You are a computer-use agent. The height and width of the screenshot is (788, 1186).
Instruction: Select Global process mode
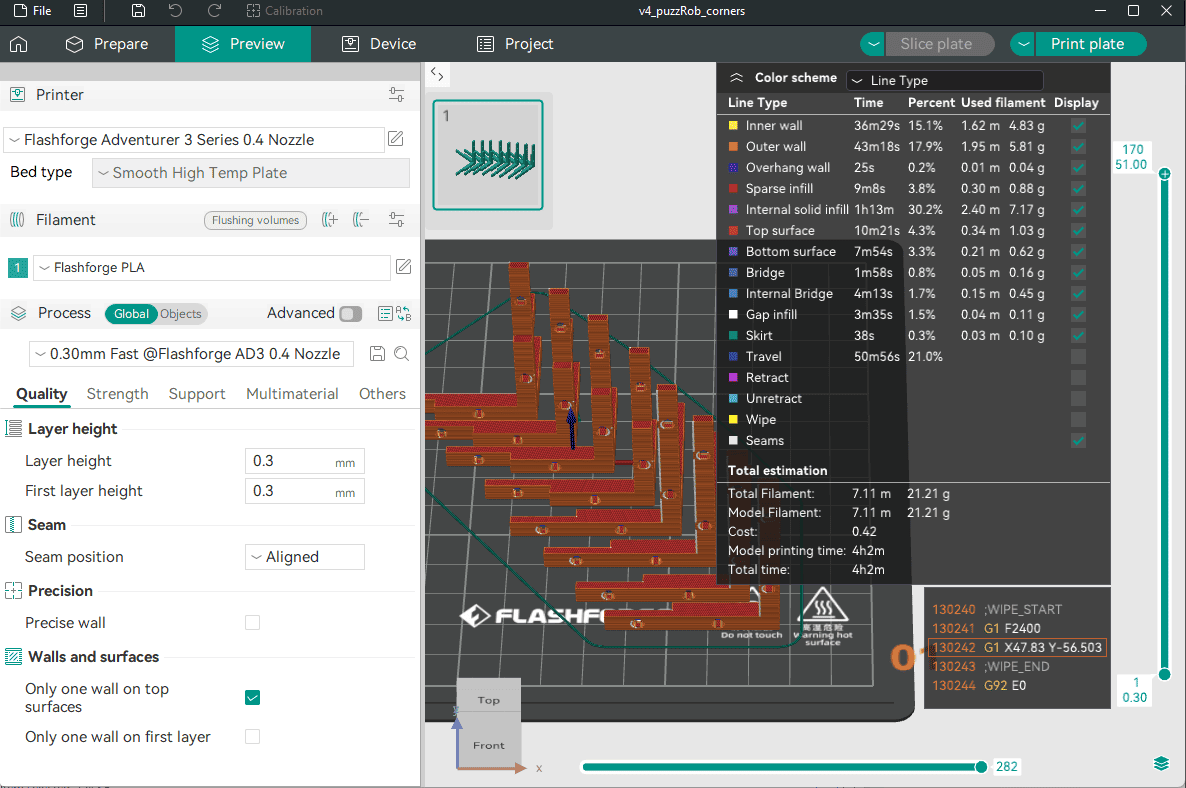point(131,314)
